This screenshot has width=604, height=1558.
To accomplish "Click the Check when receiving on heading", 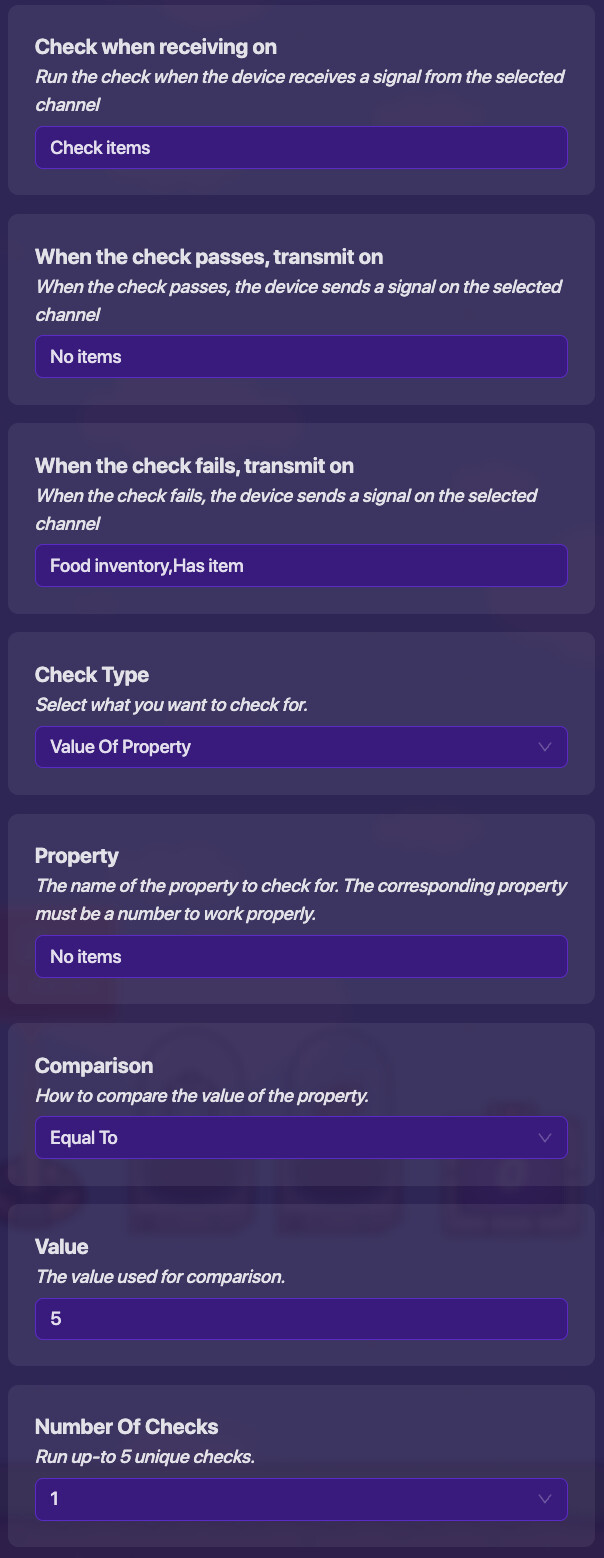I will point(156,47).
